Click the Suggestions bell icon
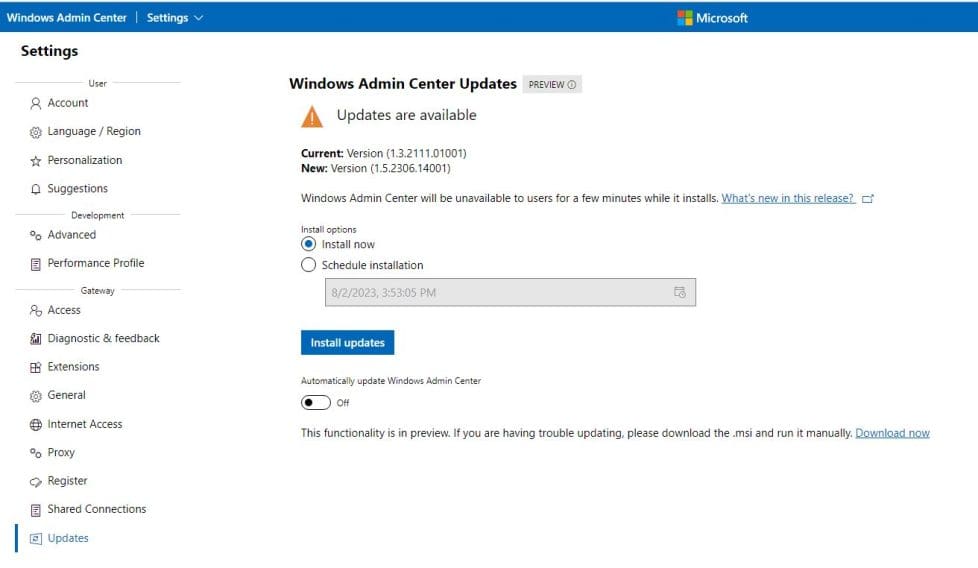 coord(36,189)
